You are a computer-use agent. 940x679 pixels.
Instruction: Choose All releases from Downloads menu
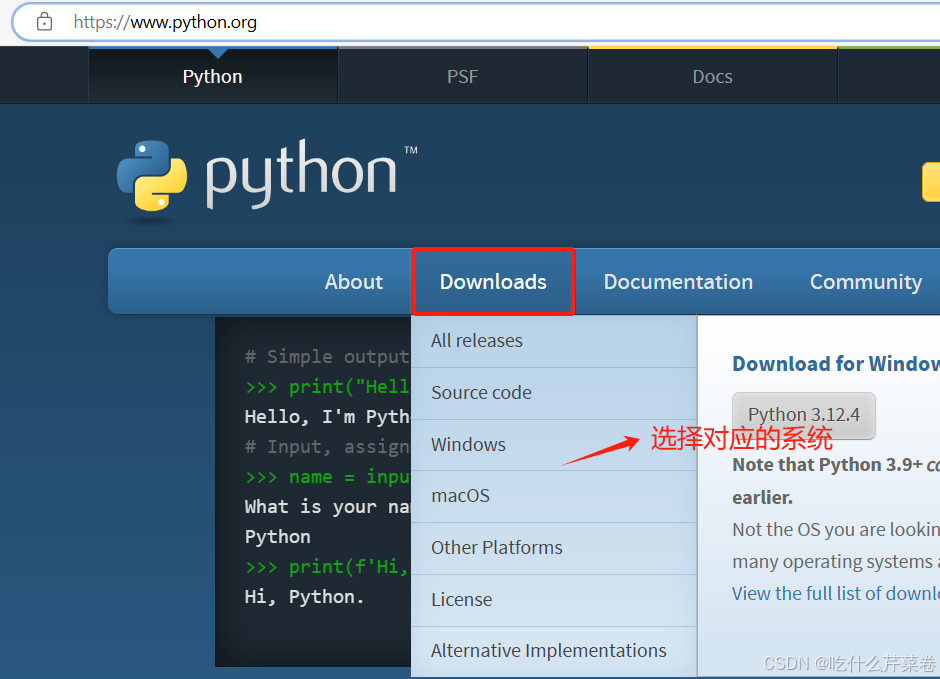(x=554, y=340)
